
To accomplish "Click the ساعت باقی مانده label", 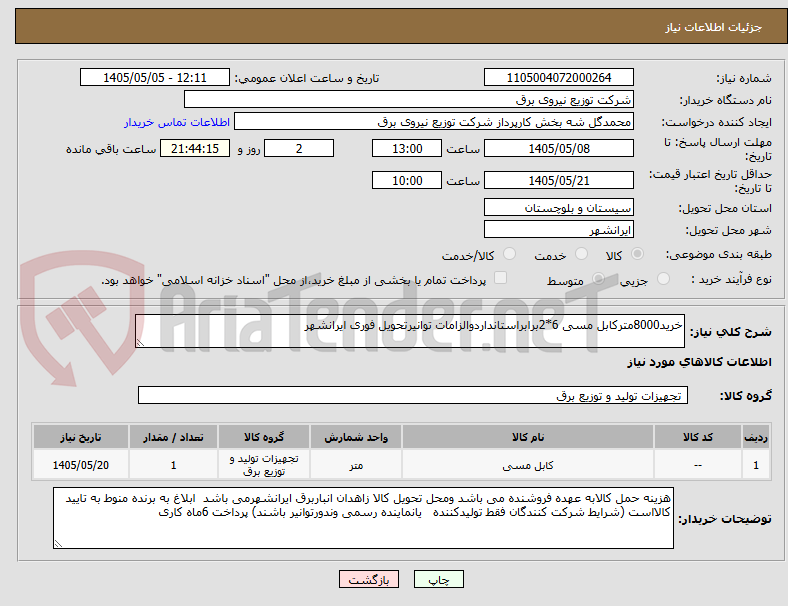I will point(111,149).
